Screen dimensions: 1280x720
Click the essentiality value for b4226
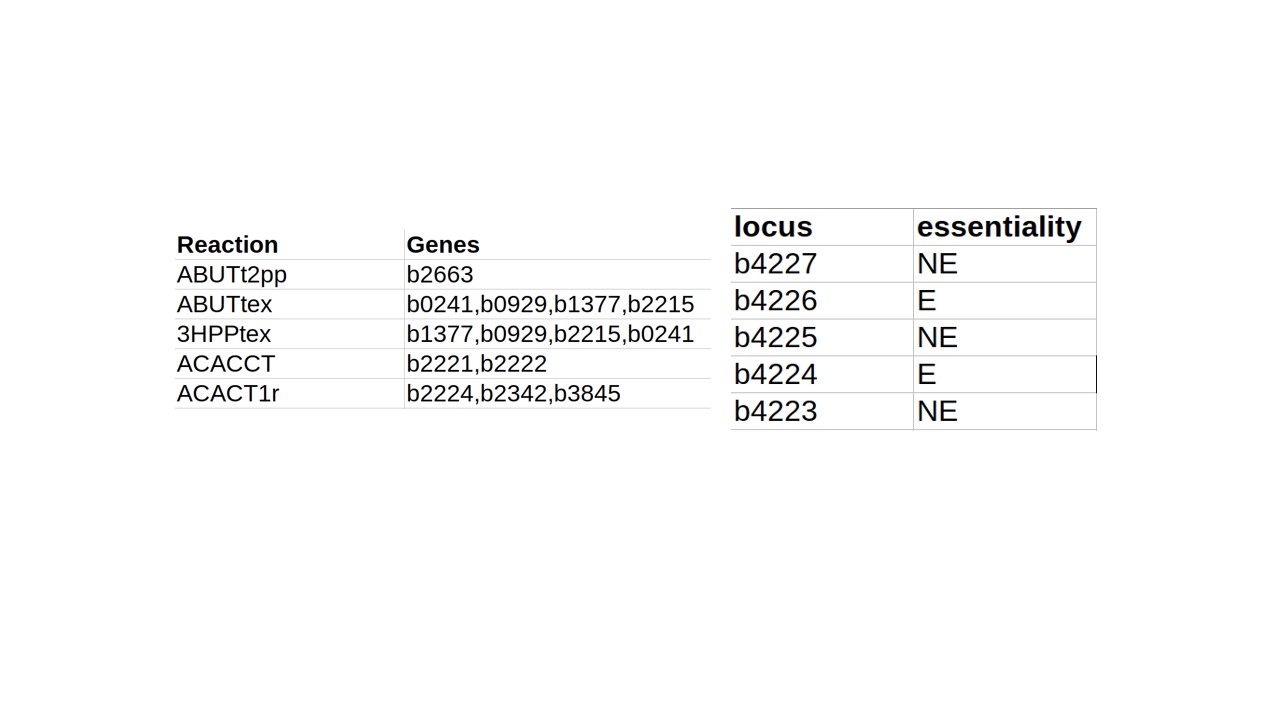tap(927, 301)
